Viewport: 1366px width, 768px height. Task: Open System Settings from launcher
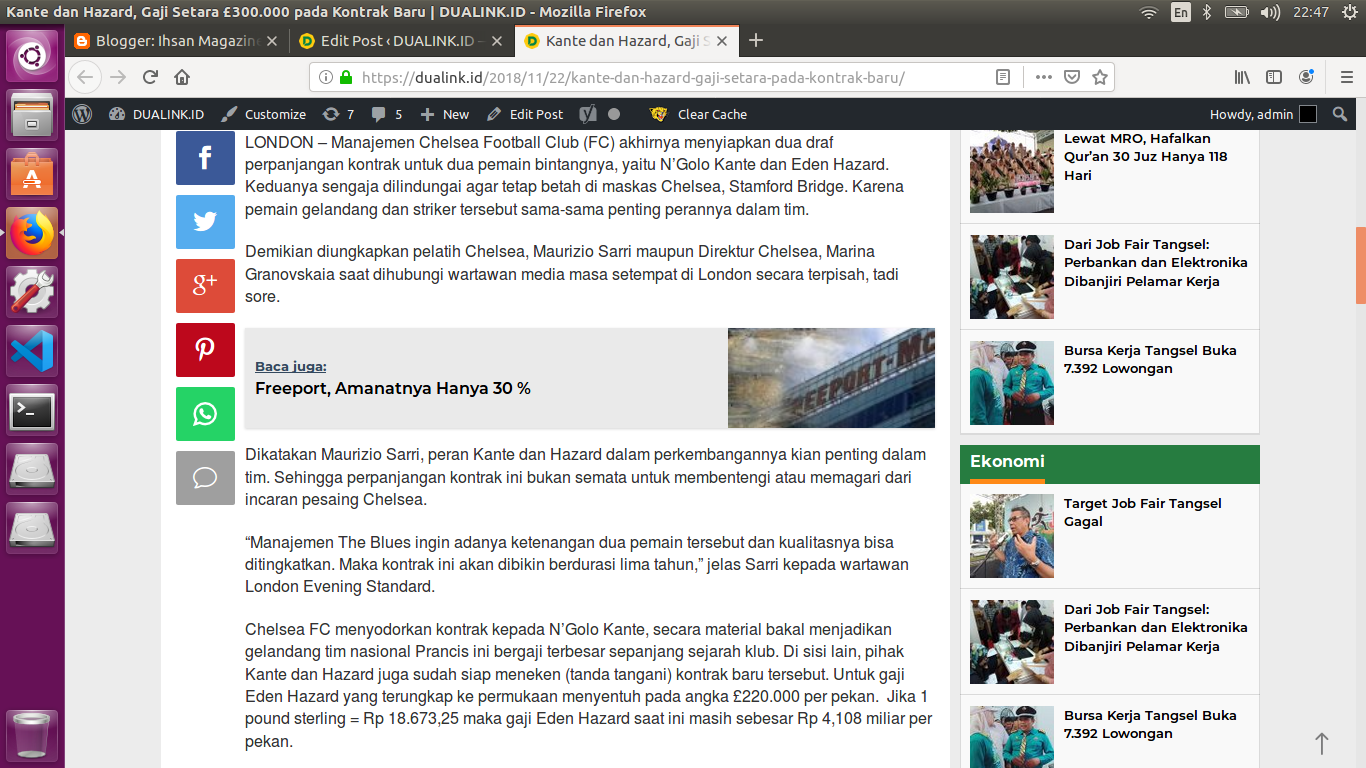coord(33,292)
